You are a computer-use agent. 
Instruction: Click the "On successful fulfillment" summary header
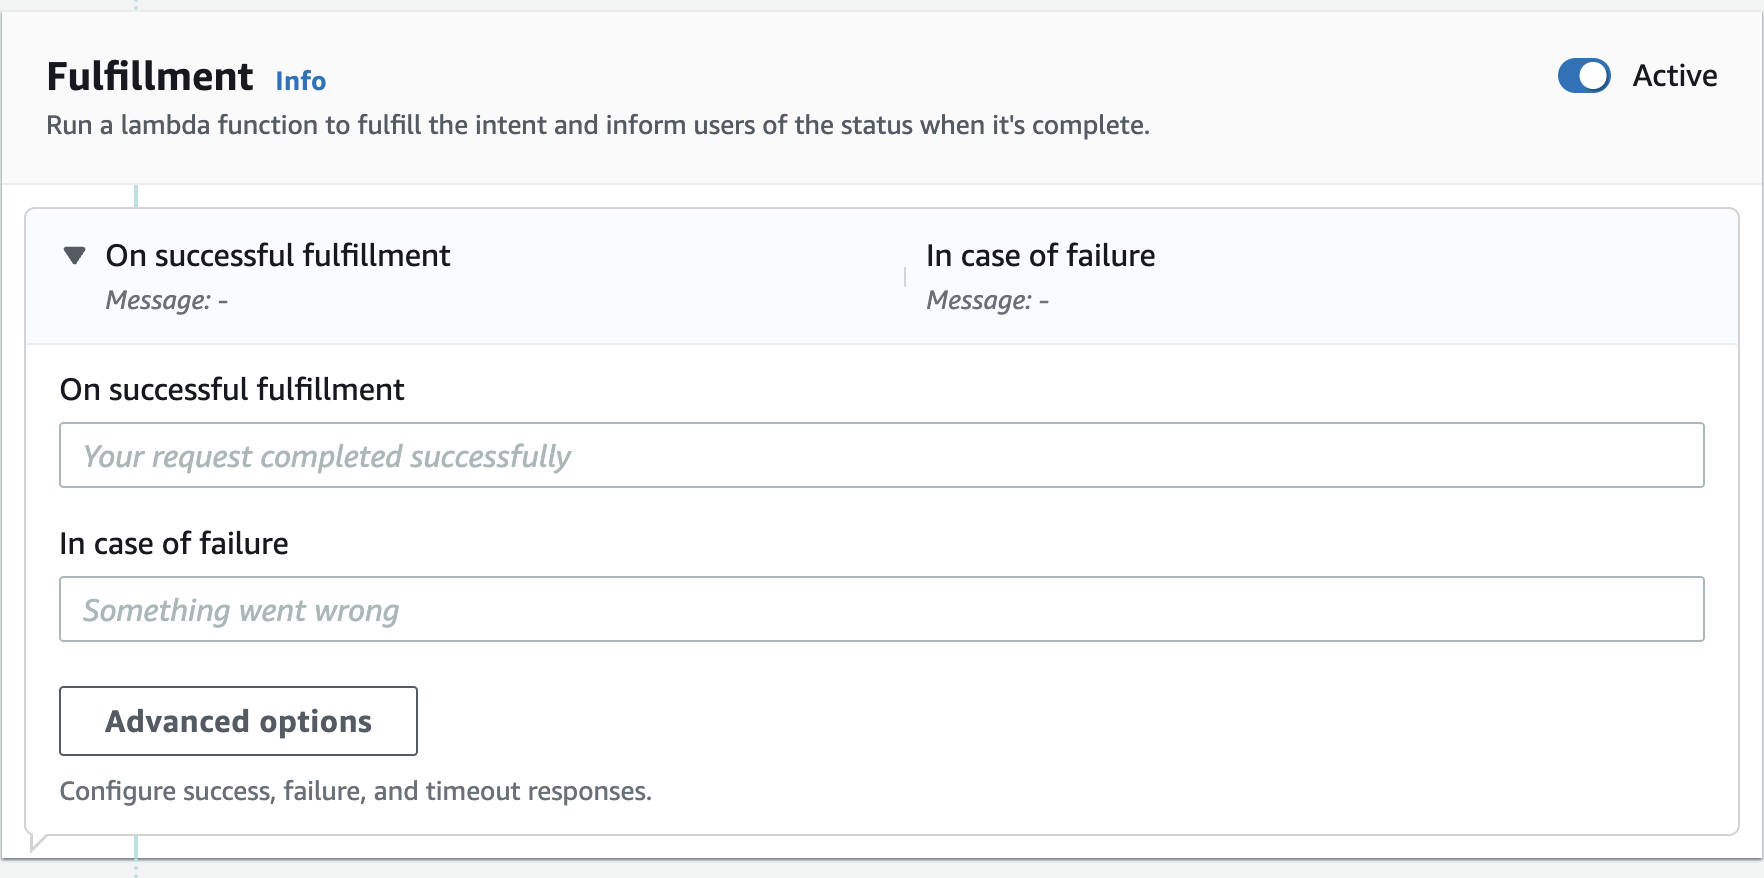coord(278,256)
